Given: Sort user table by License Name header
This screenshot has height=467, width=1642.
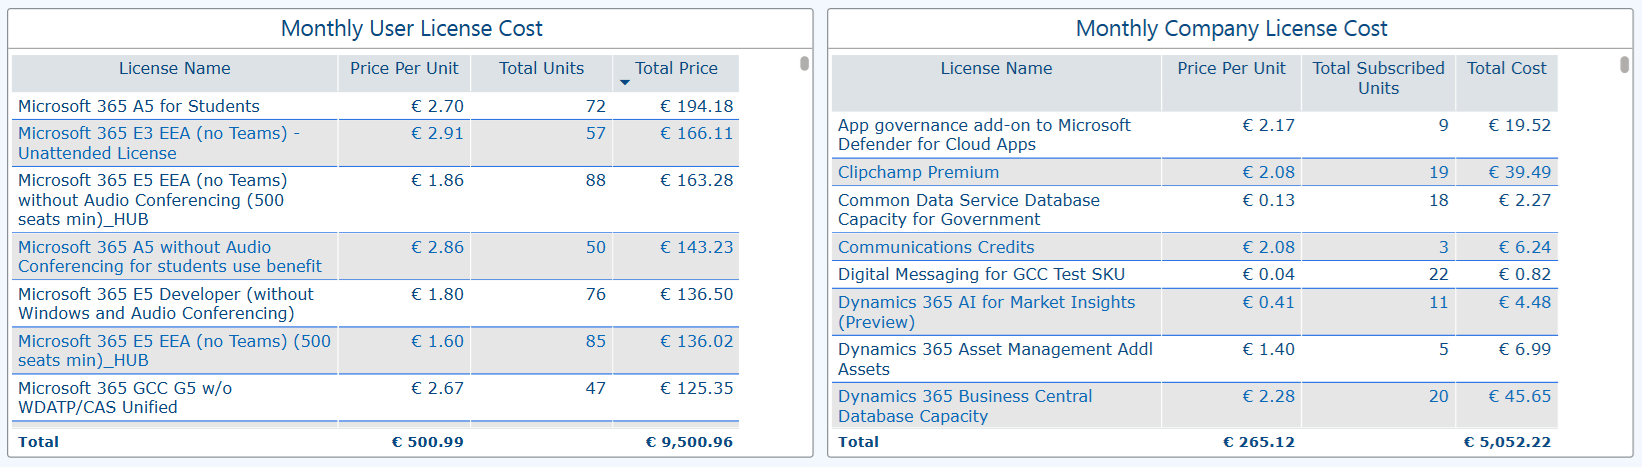Looking at the screenshot, I should pyautogui.click(x=175, y=69).
